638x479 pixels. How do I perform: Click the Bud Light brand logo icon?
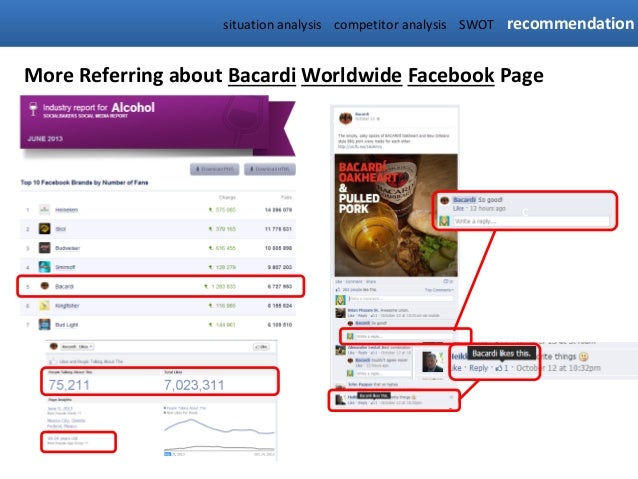44,324
